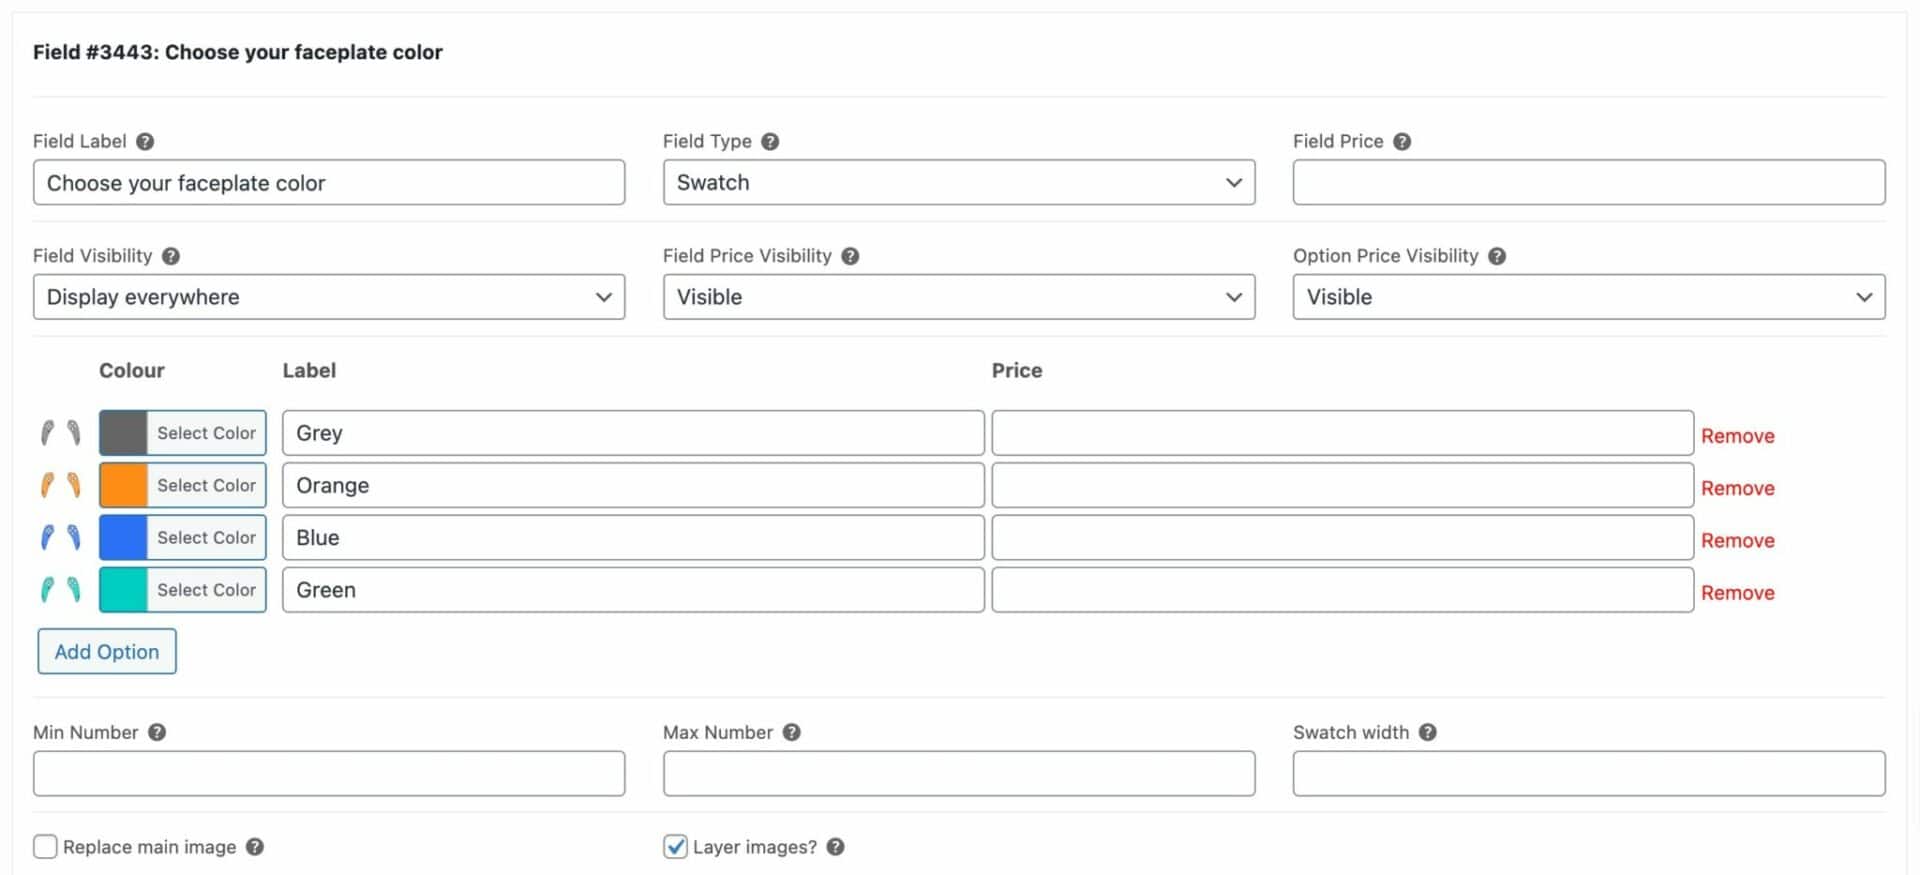
Task: Uncheck the Layer images? checkbox
Action: tap(675, 847)
